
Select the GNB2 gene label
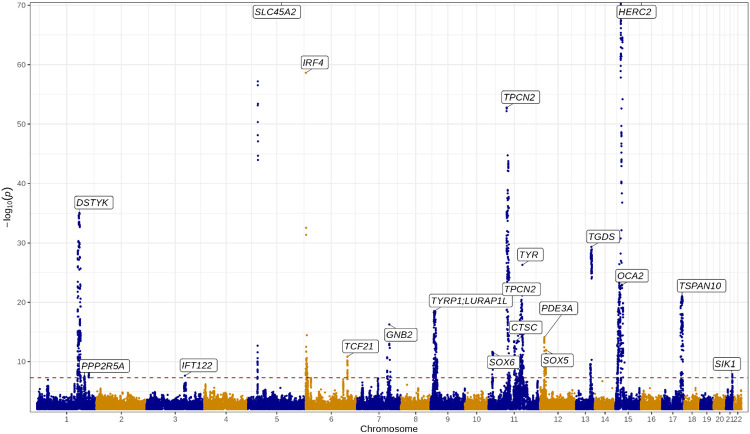pyautogui.click(x=400, y=334)
